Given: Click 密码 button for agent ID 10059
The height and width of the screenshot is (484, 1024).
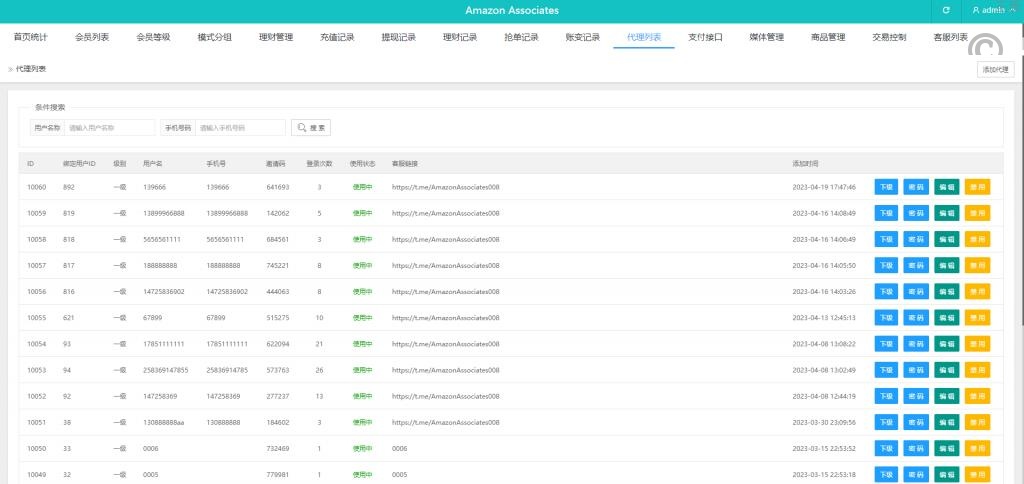Looking at the screenshot, I should (915, 213).
